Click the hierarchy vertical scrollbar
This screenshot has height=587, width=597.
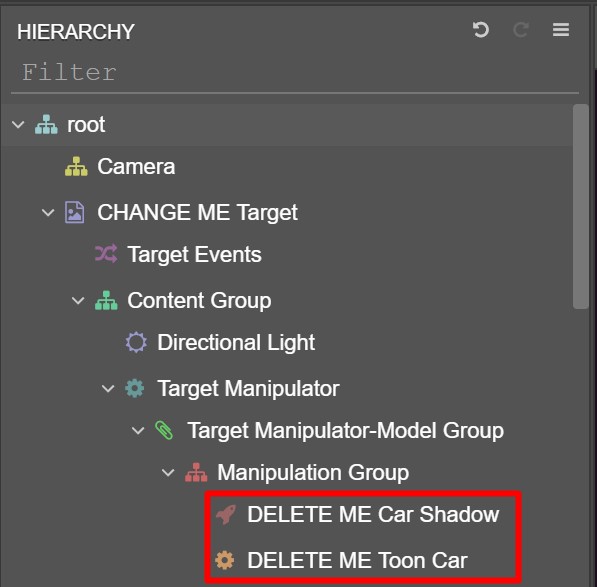click(581, 207)
